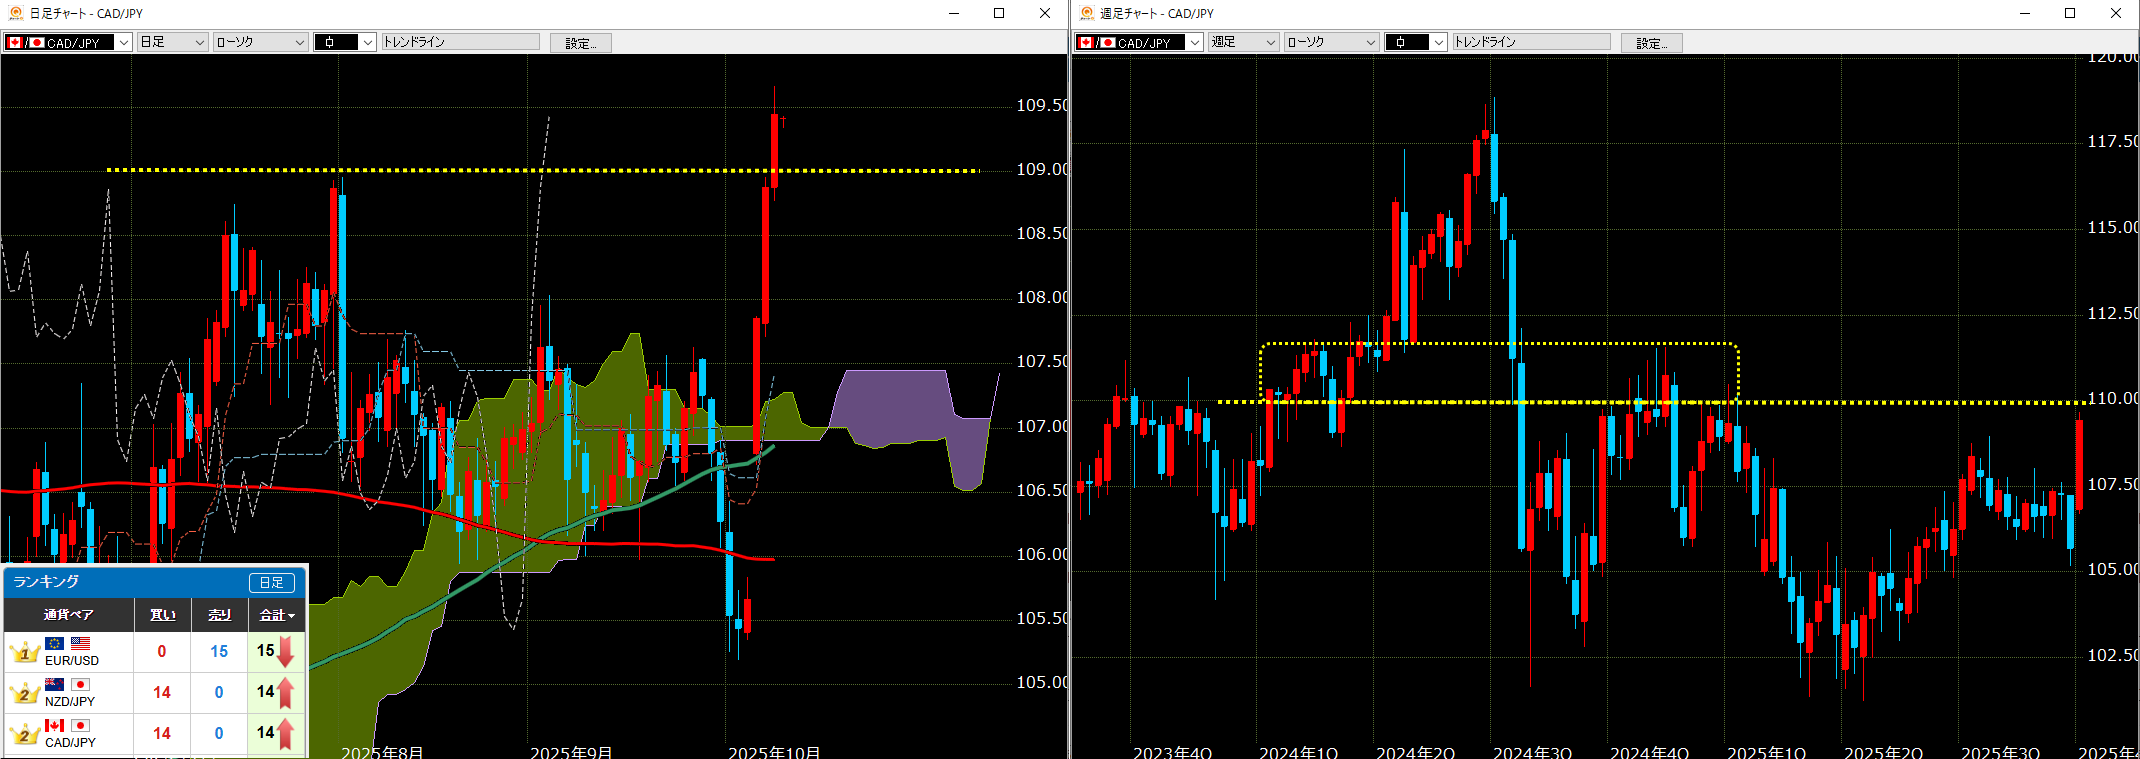Click ランキング panel title
The width and height of the screenshot is (2140, 759).
click(46, 582)
